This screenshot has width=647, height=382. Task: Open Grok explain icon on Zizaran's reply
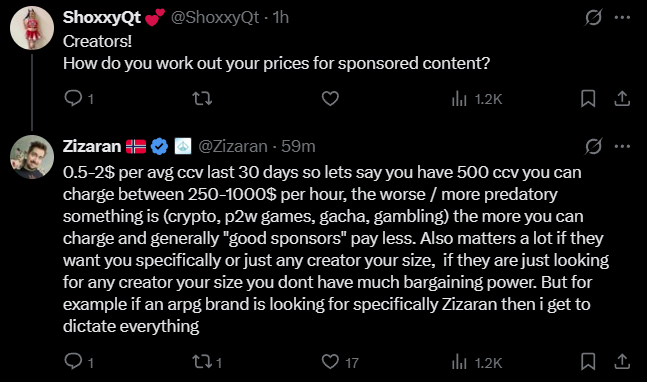(x=593, y=146)
